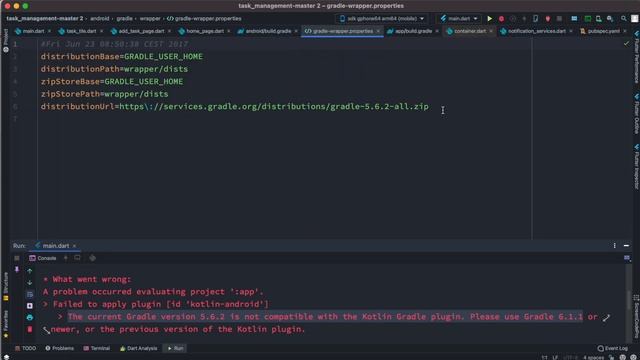Start debugging with the red bug icon
This screenshot has width=640, height=360.
pos(501,18)
